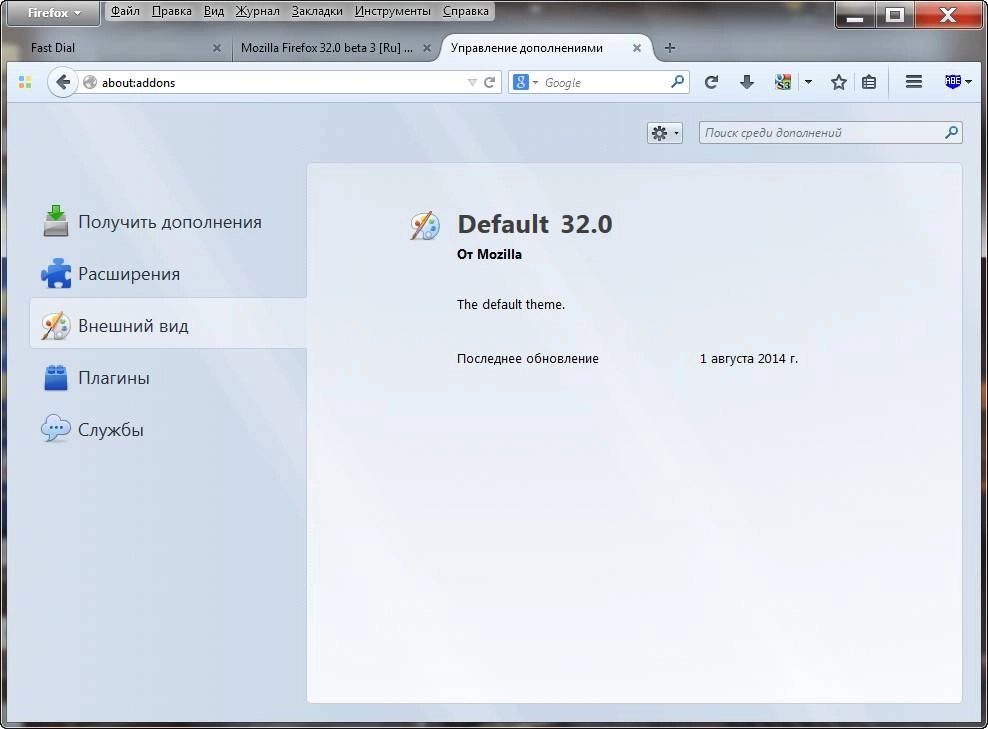The width and height of the screenshot is (988, 729).
Task: Open the Плагины category
Action: click(x=168, y=377)
